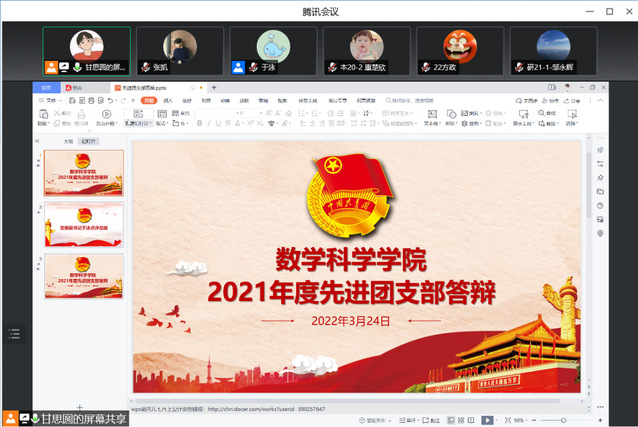Click 于泳's blue user status icon
This screenshot has height=427, width=638.
pyautogui.click(x=238, y=67)
